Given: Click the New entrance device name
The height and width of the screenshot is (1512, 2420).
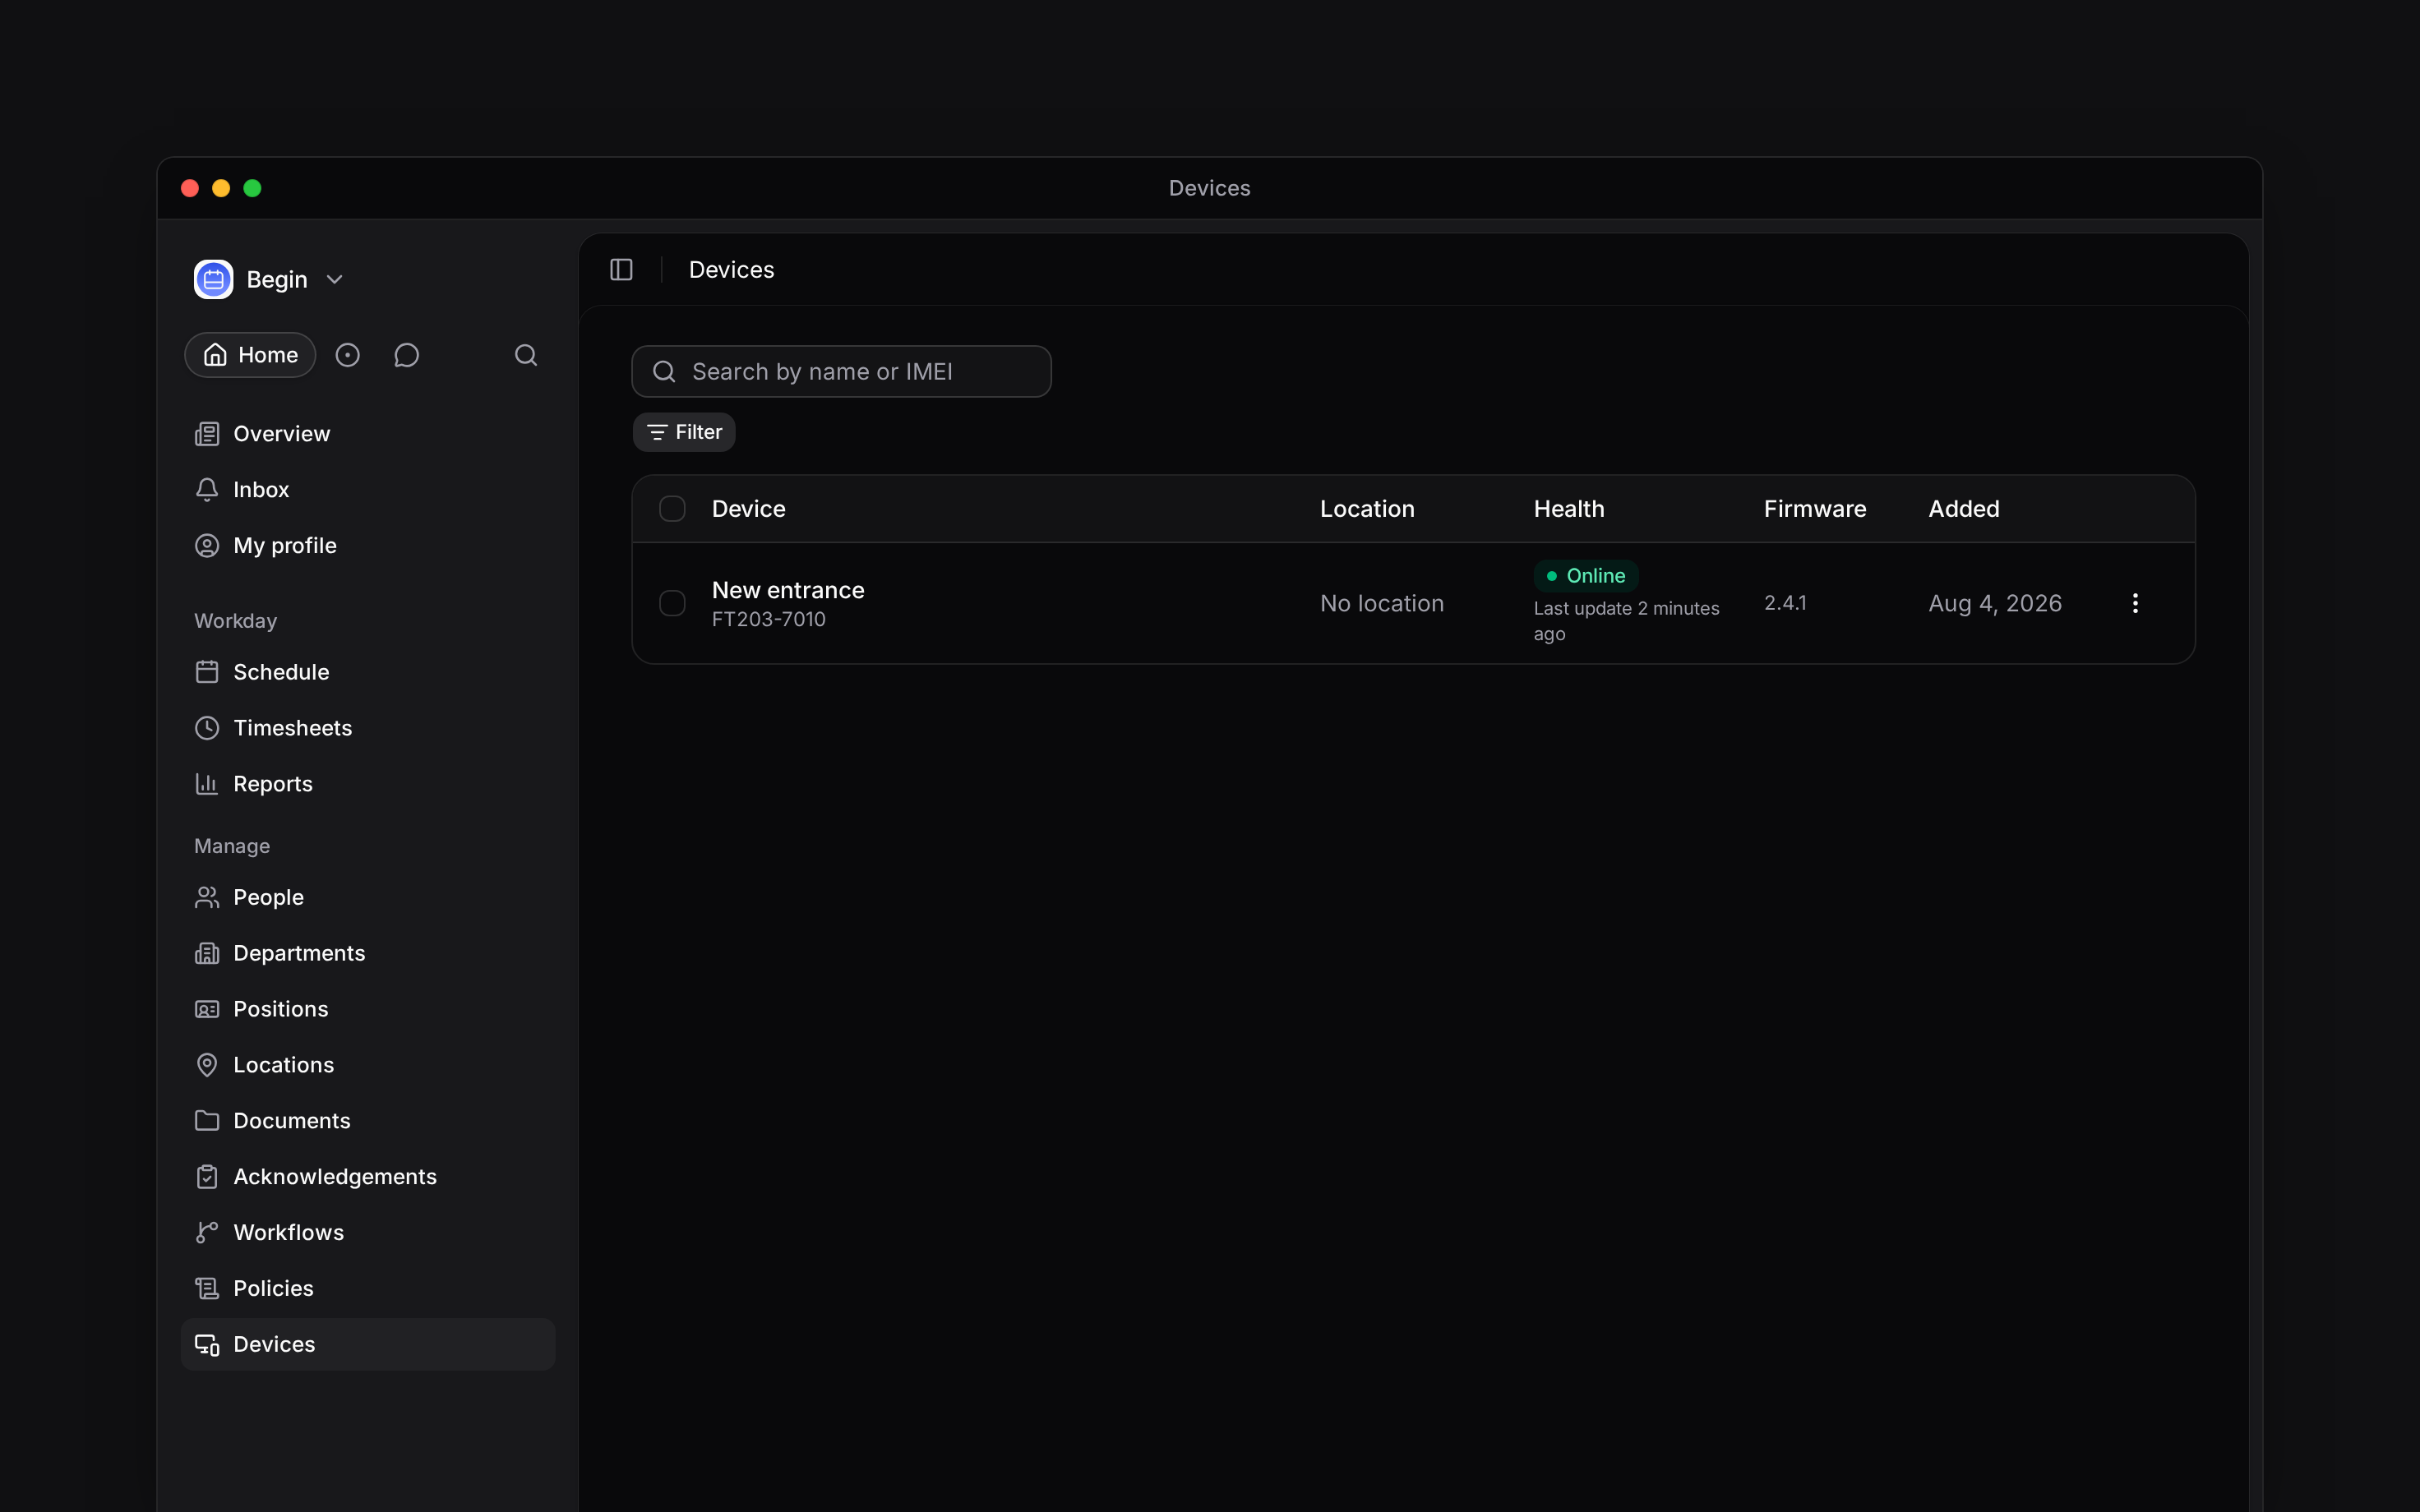Looking at the screenshot, I should [x=788, y=590].
